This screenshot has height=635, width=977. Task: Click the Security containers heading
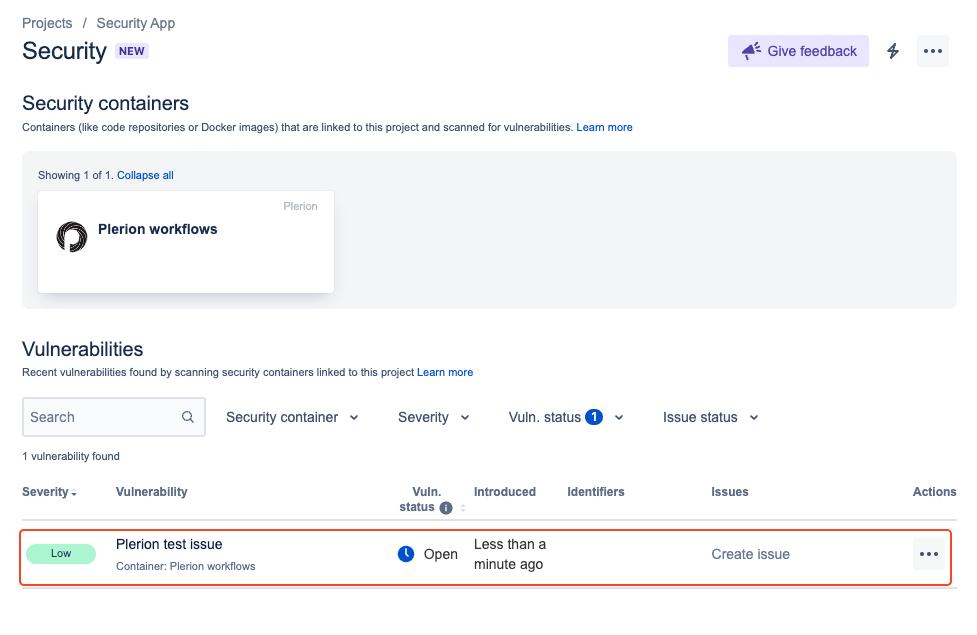(x=105, y=103)
